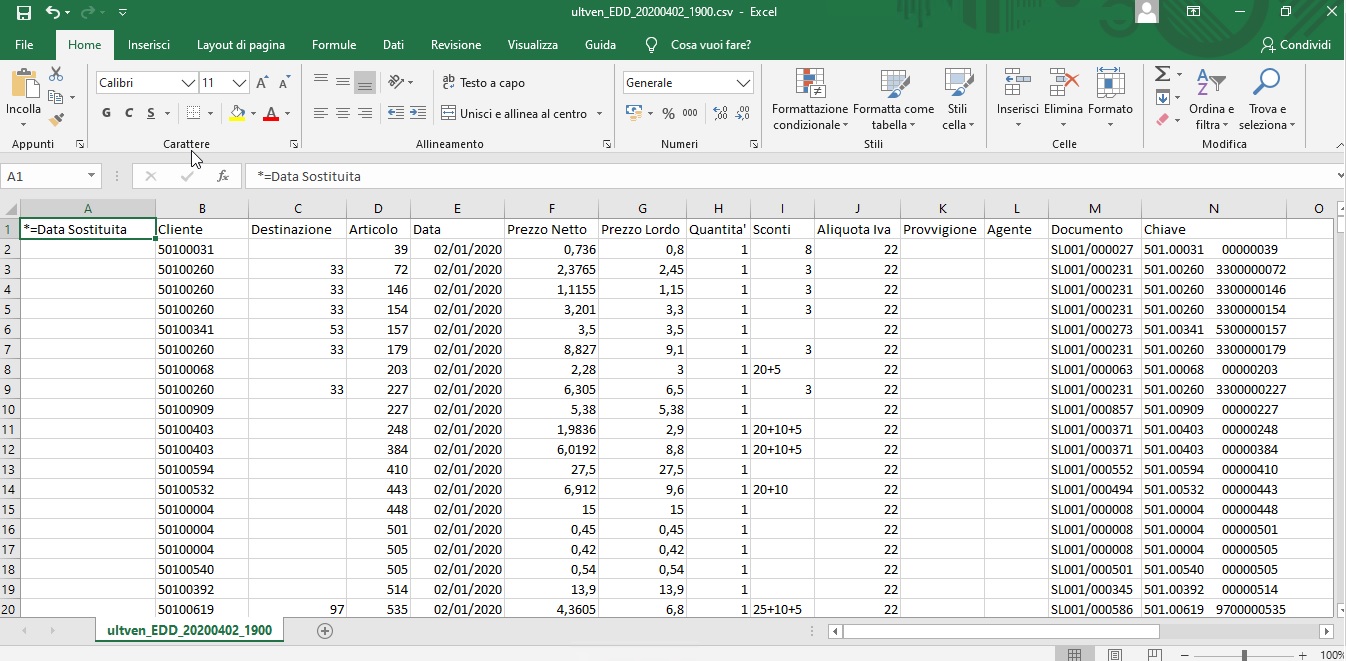Click the Testo a capo wrap button

[x=482, y=83]
